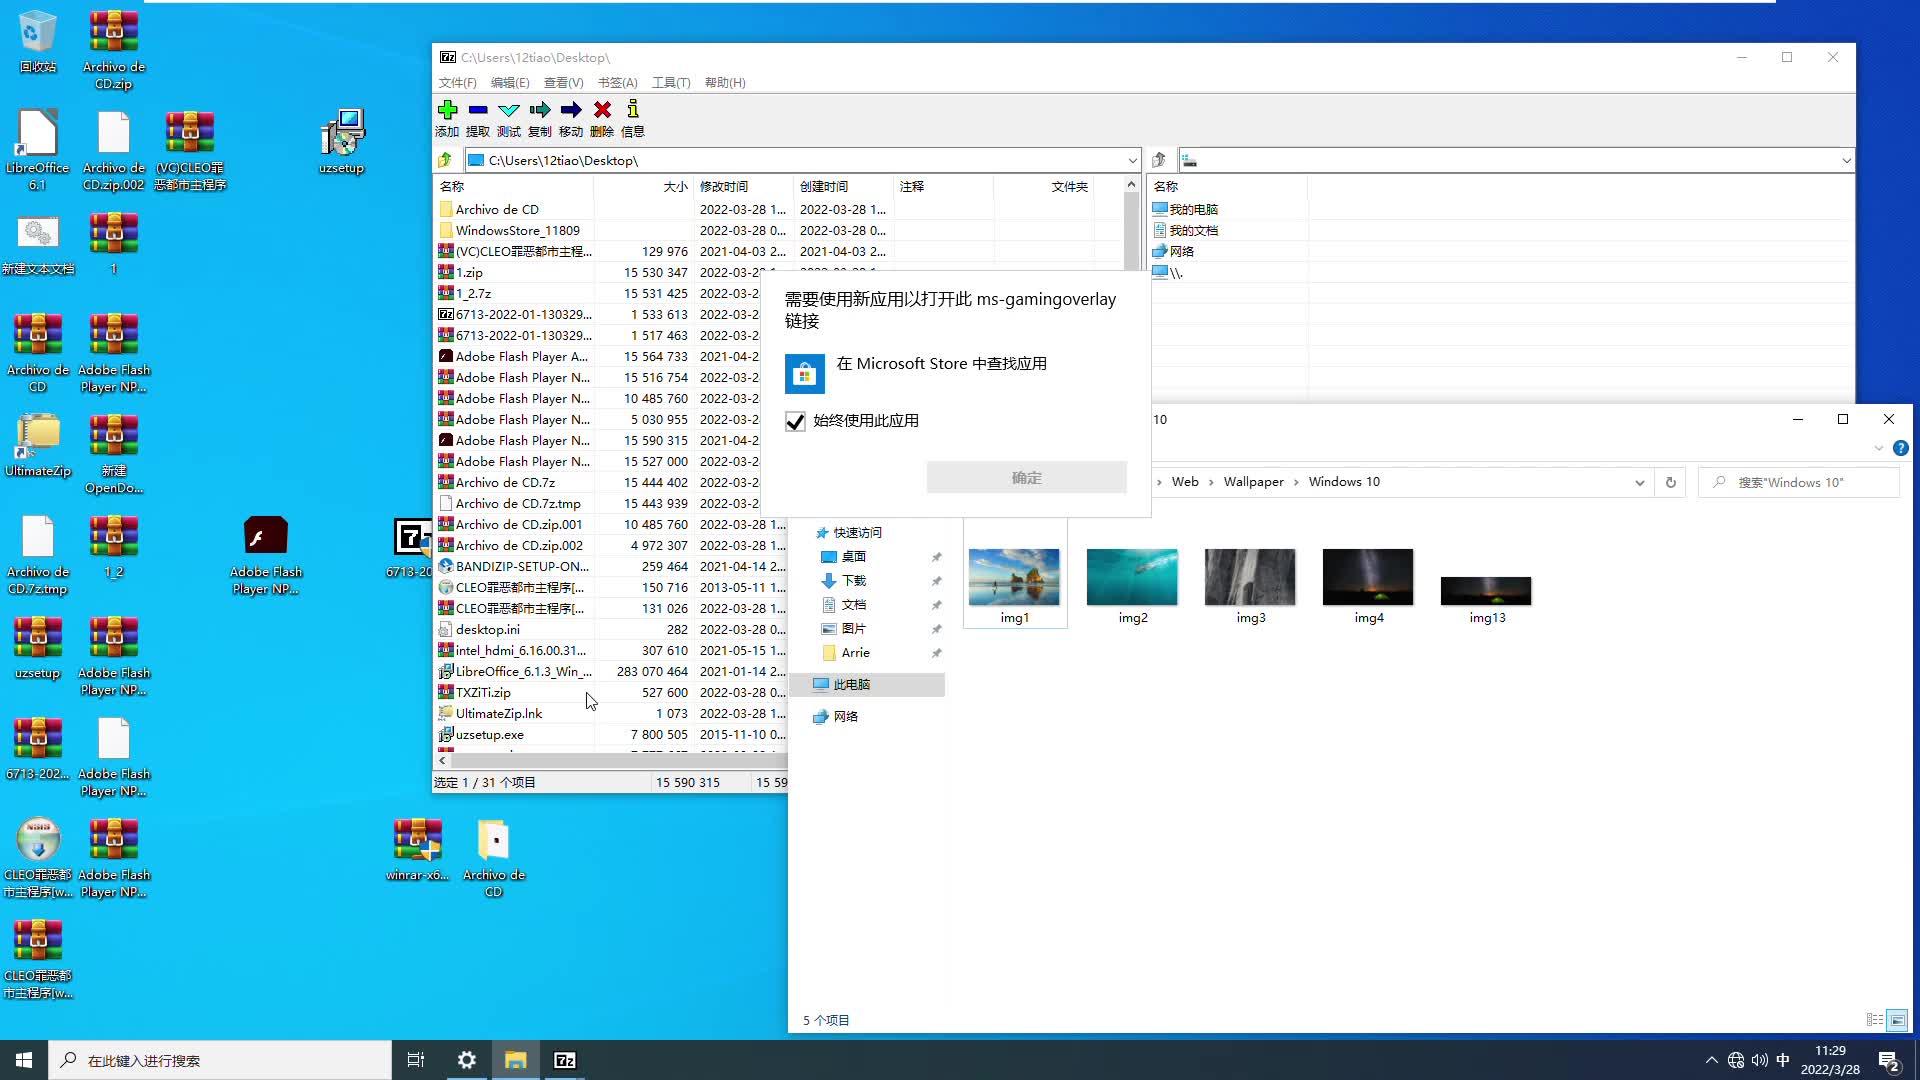The width and height of the screenshot is (1920, 1080).
Task: Click the '确定' confirm button
Action: coord(1027,477)
